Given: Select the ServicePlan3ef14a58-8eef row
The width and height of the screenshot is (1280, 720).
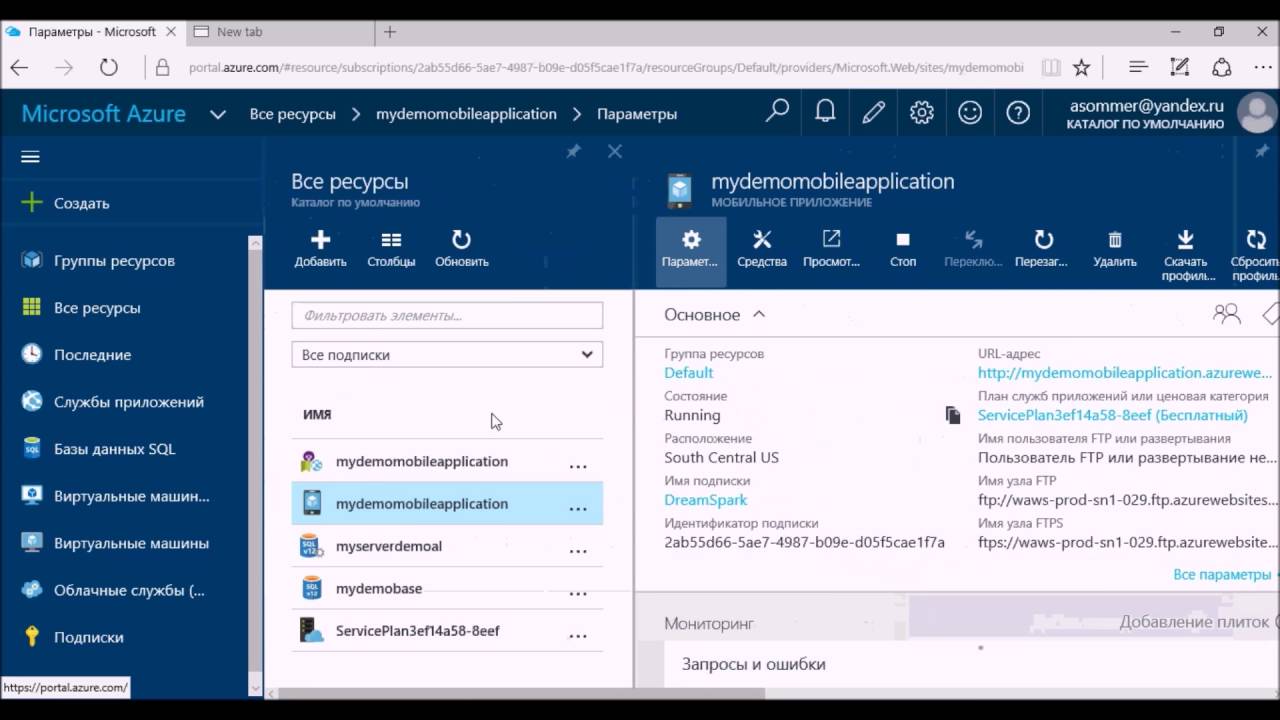Looking at the screenshot, I should click(x=447, y=631).
